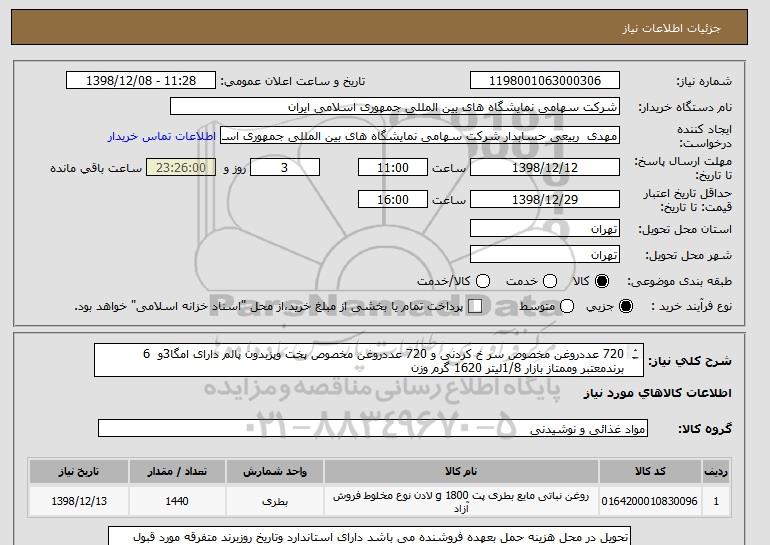
Task: Click the remaining time 23:26:00 field
Action: pyautogui.click(x=181, y=167)
